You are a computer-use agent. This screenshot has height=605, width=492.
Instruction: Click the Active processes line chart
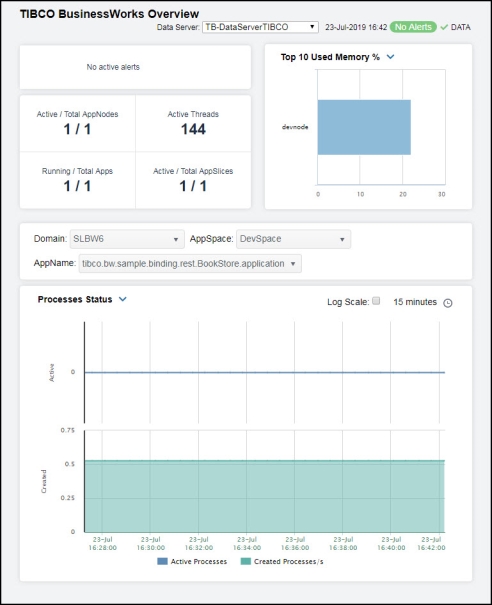tap(265, 372)
